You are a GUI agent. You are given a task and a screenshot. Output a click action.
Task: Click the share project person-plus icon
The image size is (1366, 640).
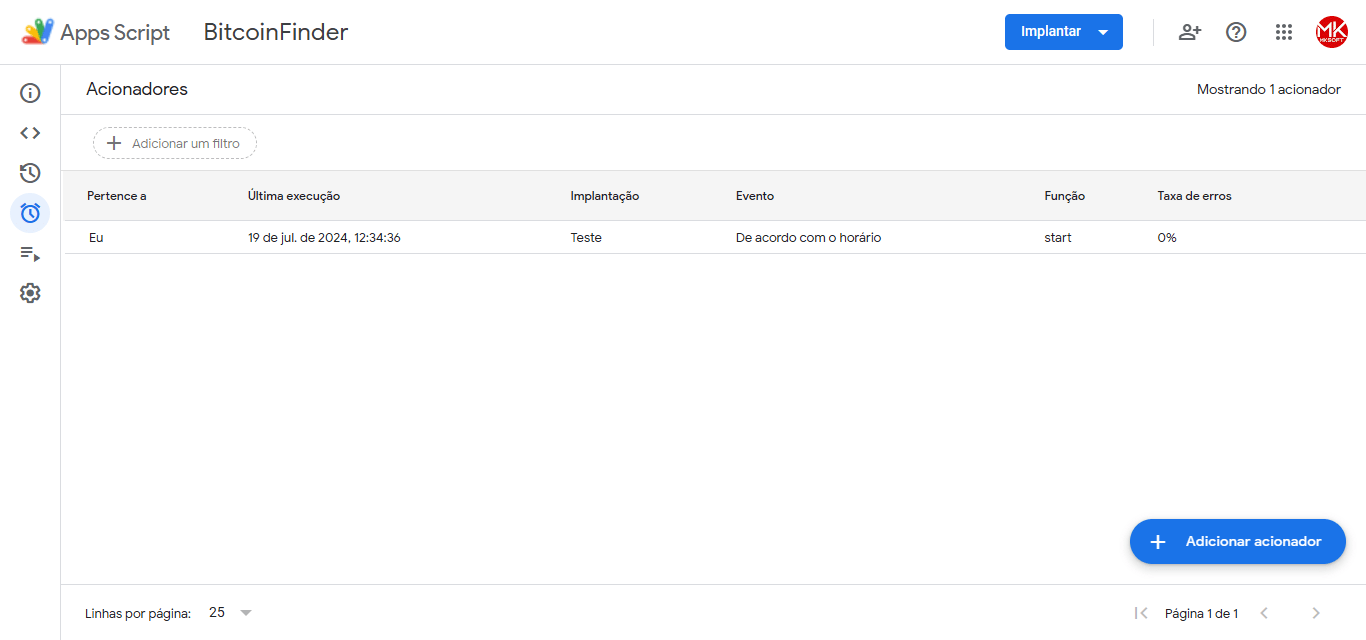tap(1189, 32)
